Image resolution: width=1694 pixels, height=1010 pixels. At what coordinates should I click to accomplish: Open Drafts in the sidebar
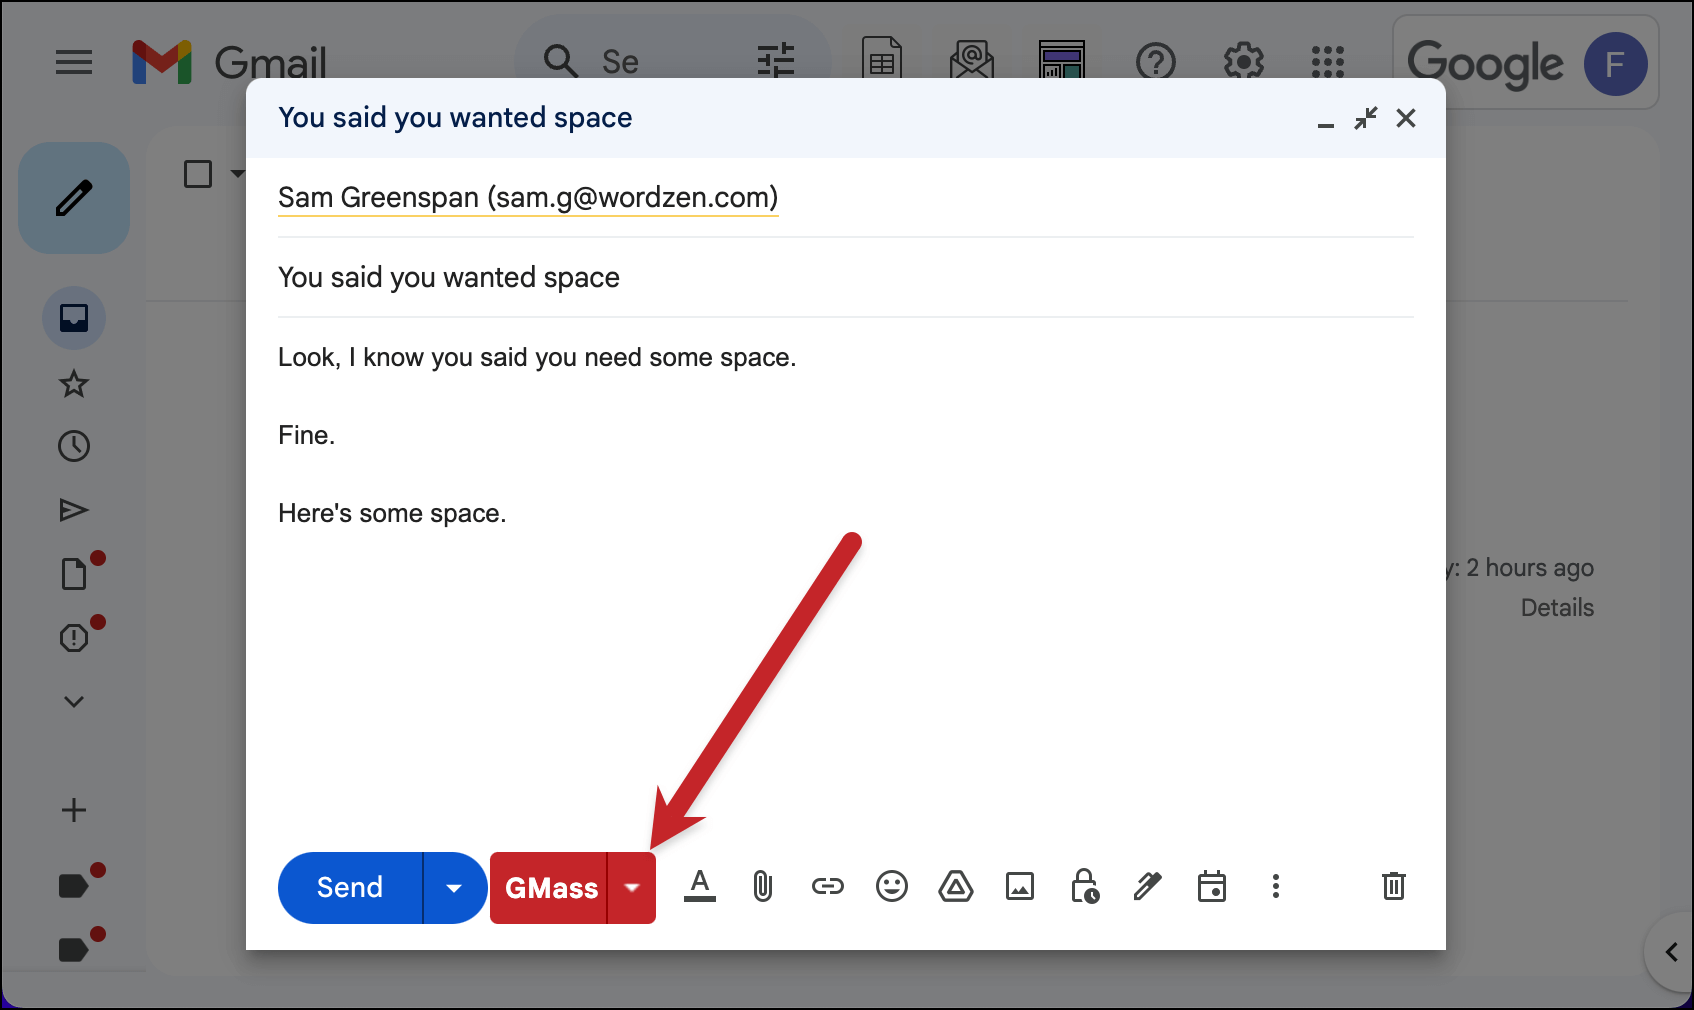pos(76,573)
